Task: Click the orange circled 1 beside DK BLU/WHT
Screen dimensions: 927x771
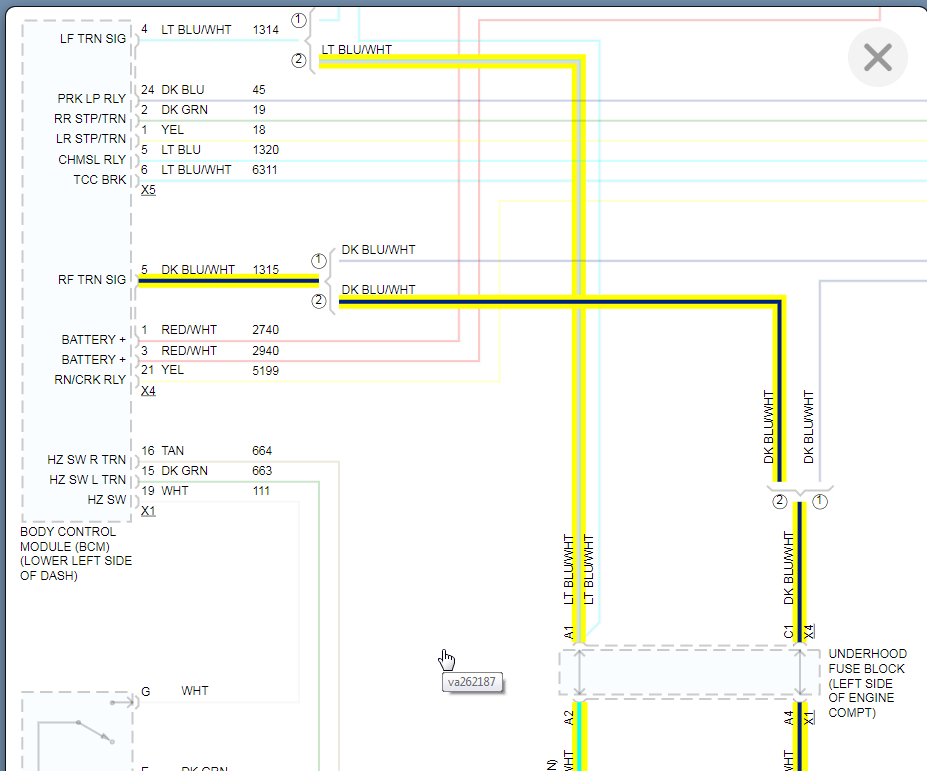Action: click(x=318, y=261)
